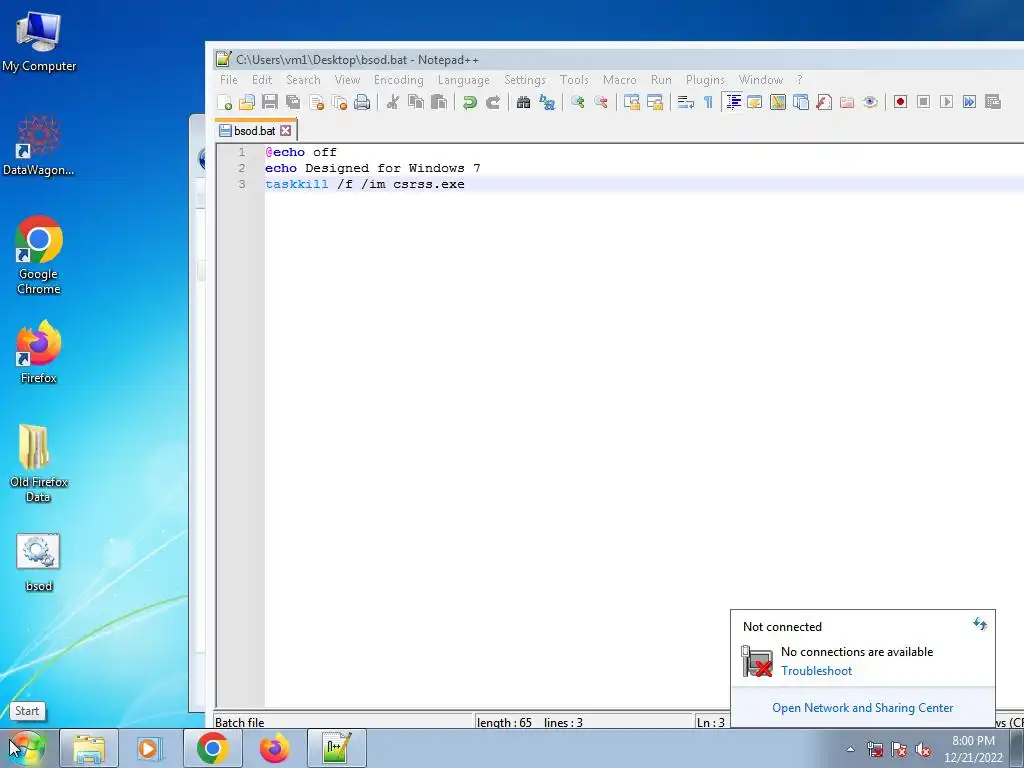Click the Redo arrow icon
1024x768 pixels.
click(x=493, y=102)
